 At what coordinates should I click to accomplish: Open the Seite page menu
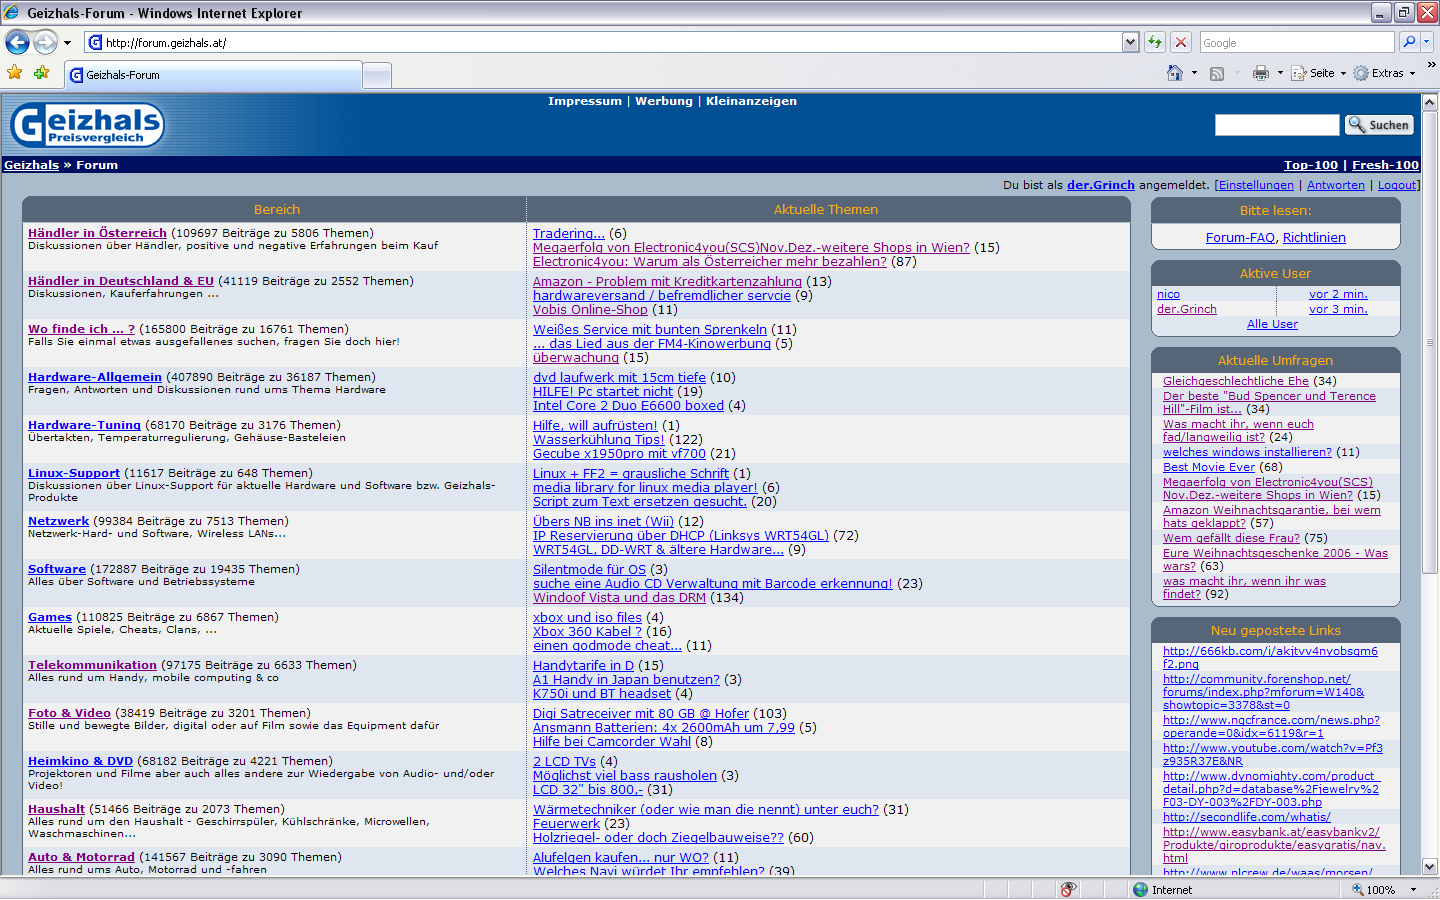click(x=1318, y=73)
